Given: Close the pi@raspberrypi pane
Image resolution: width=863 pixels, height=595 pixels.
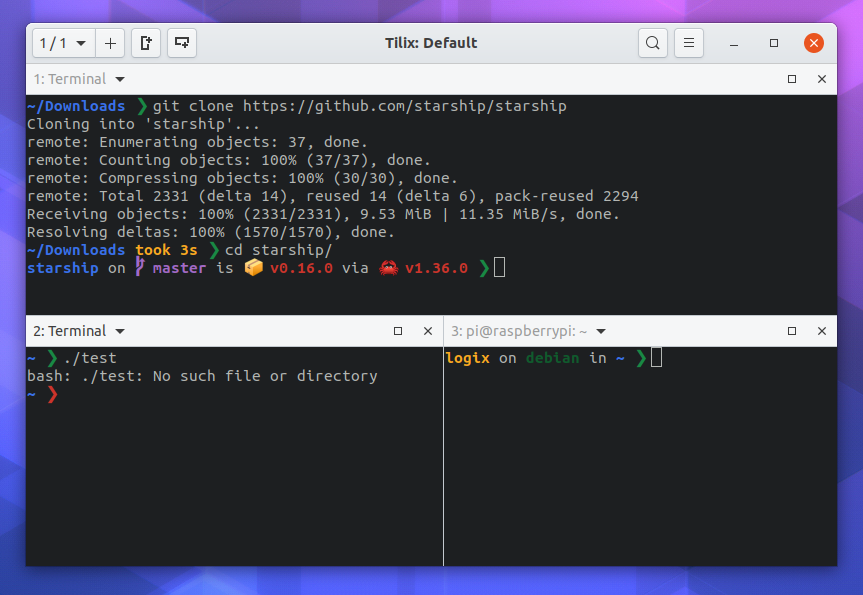Looking at the screenshot, I should point(822,330).
